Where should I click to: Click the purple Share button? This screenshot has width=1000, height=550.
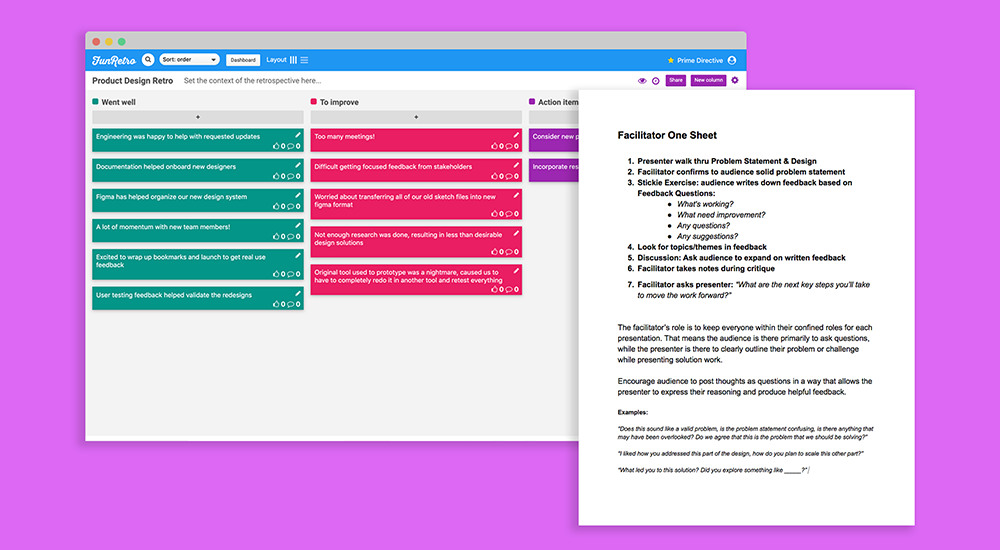pyautogui.click(x=676, y=80)
